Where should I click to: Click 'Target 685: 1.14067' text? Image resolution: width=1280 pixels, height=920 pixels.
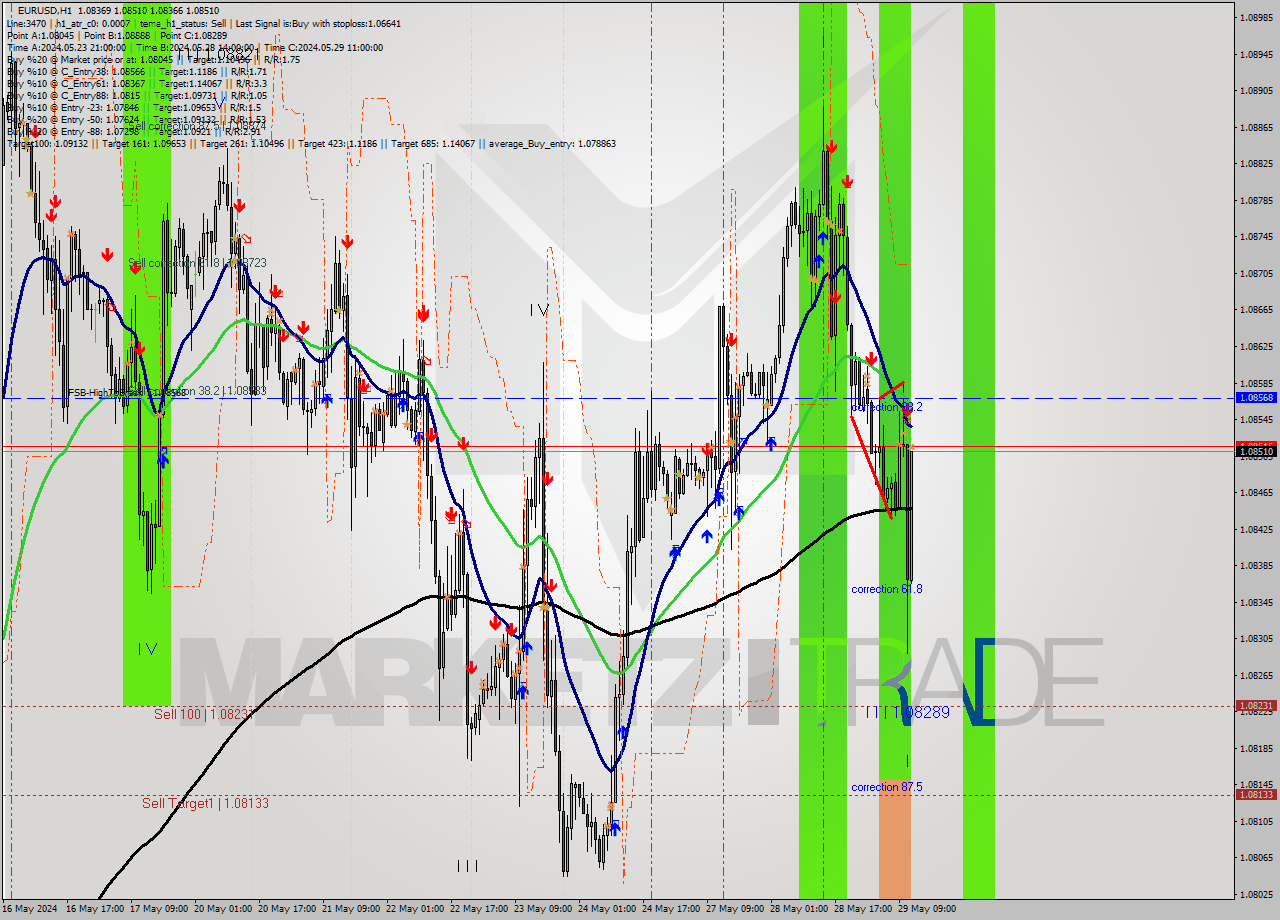[x=433, y=144]
